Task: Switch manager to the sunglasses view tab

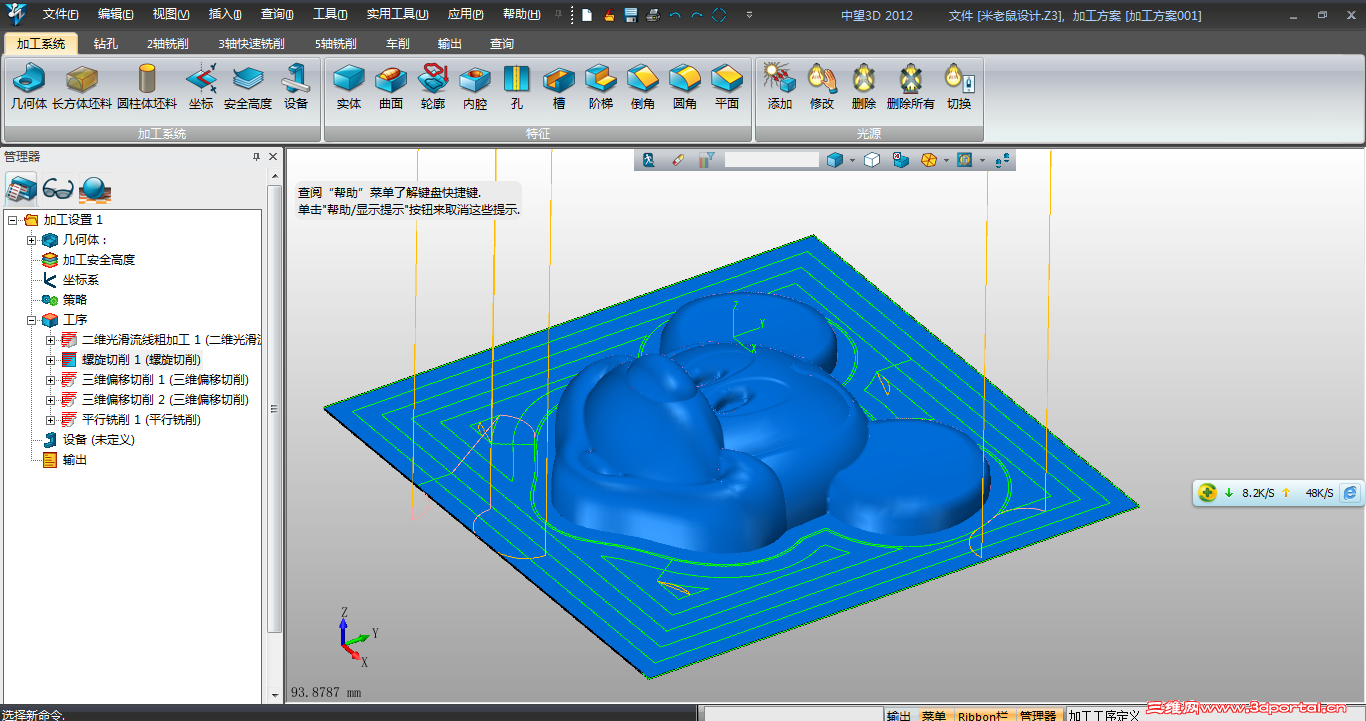Action: 58,188
